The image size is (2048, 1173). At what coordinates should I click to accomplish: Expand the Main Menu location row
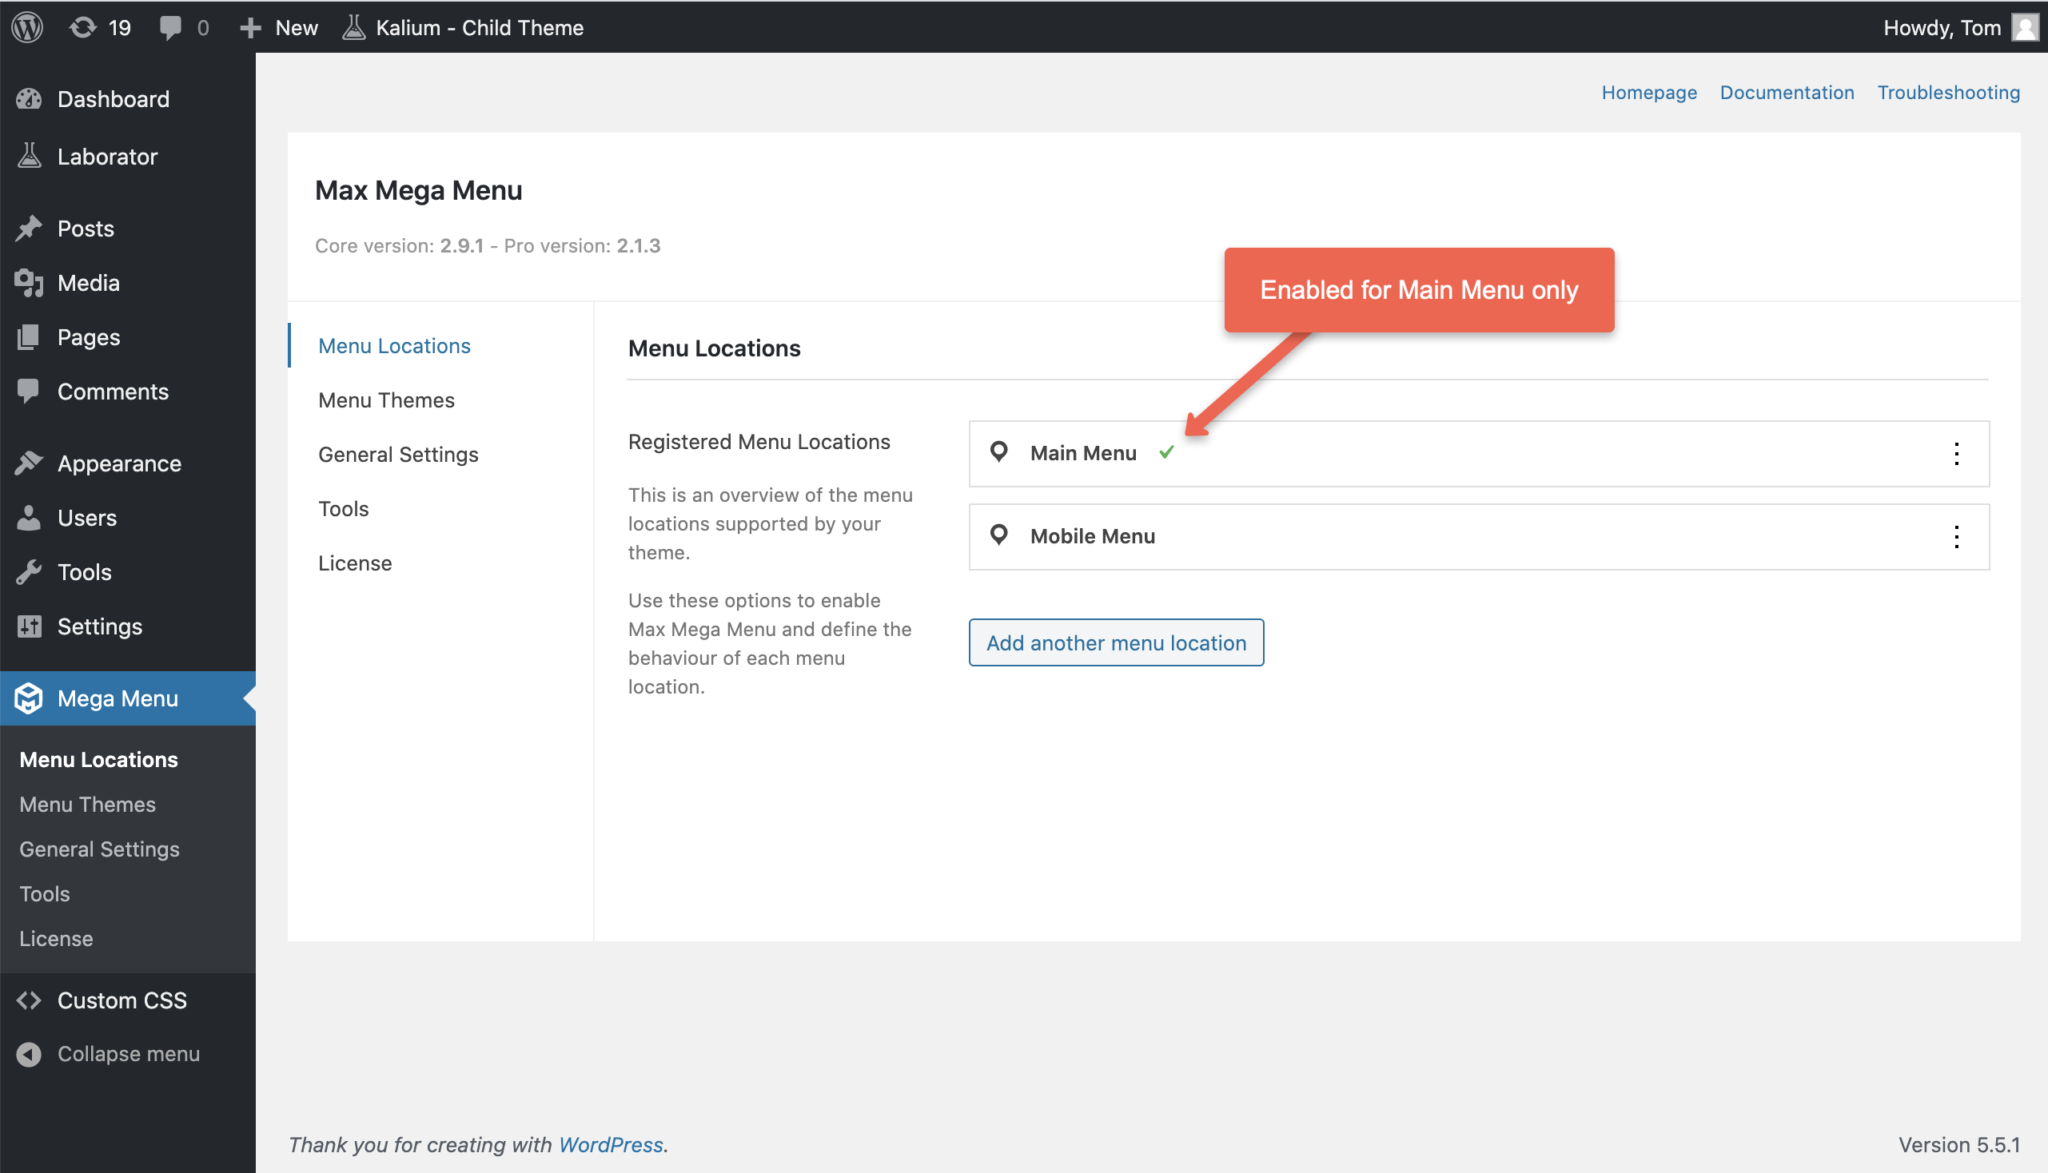click(x=1479, y=454)
